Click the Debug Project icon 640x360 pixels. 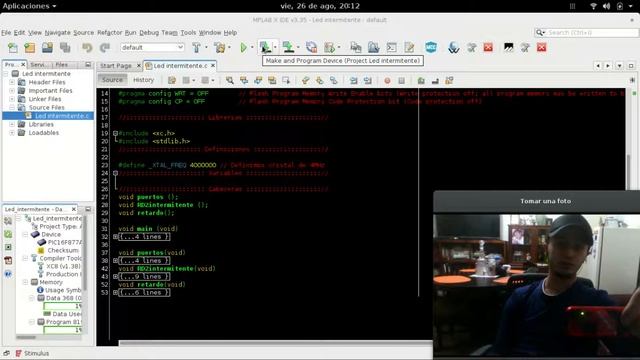point(329,47)
